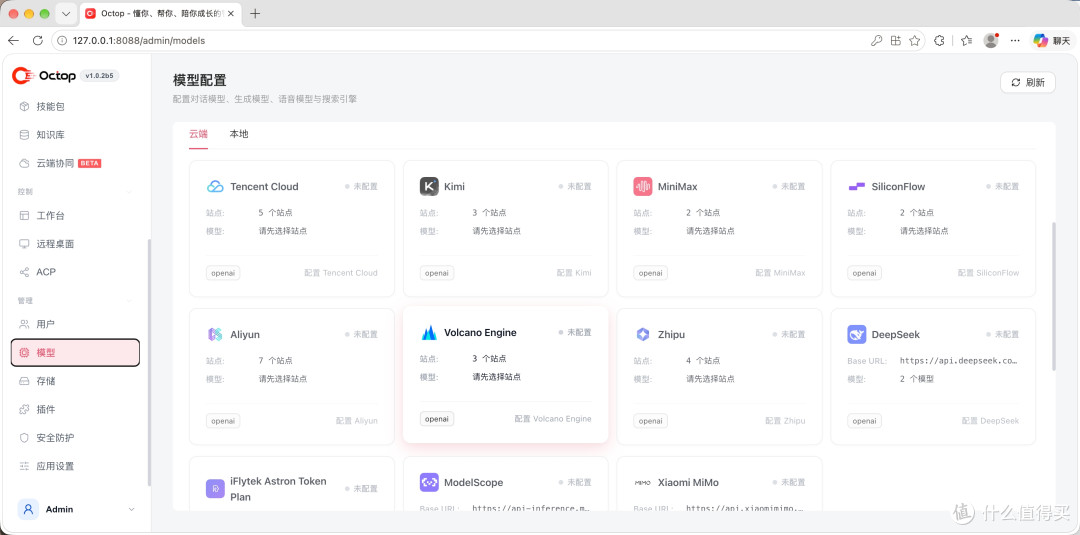Click the DeepSeek Base URL value

click(959, 361)
